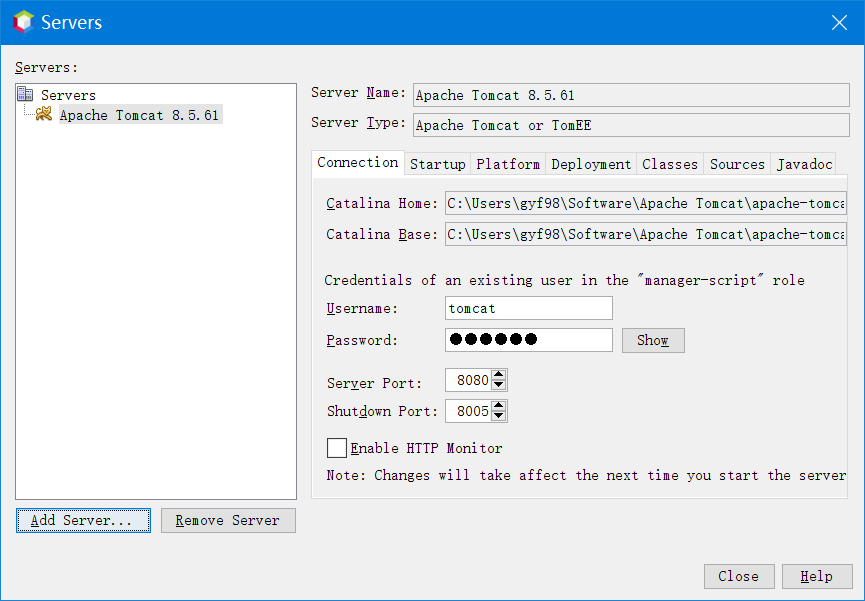Focus the Username field containing tomcat
The height and width of the screenshot is (601, 865).
(528, 308)
